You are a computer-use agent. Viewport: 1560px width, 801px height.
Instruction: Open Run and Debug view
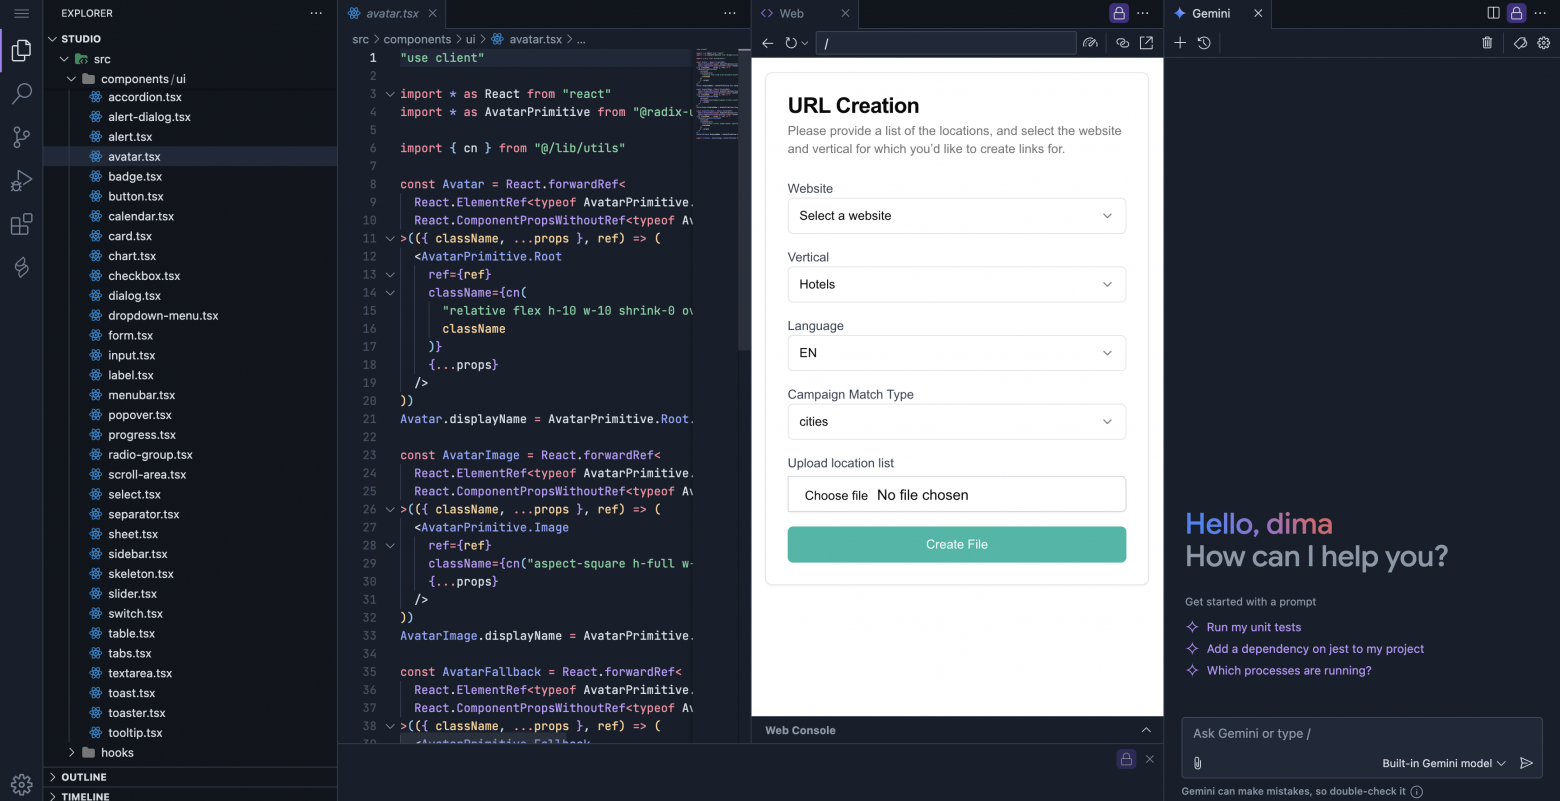[x=21, y=181]
